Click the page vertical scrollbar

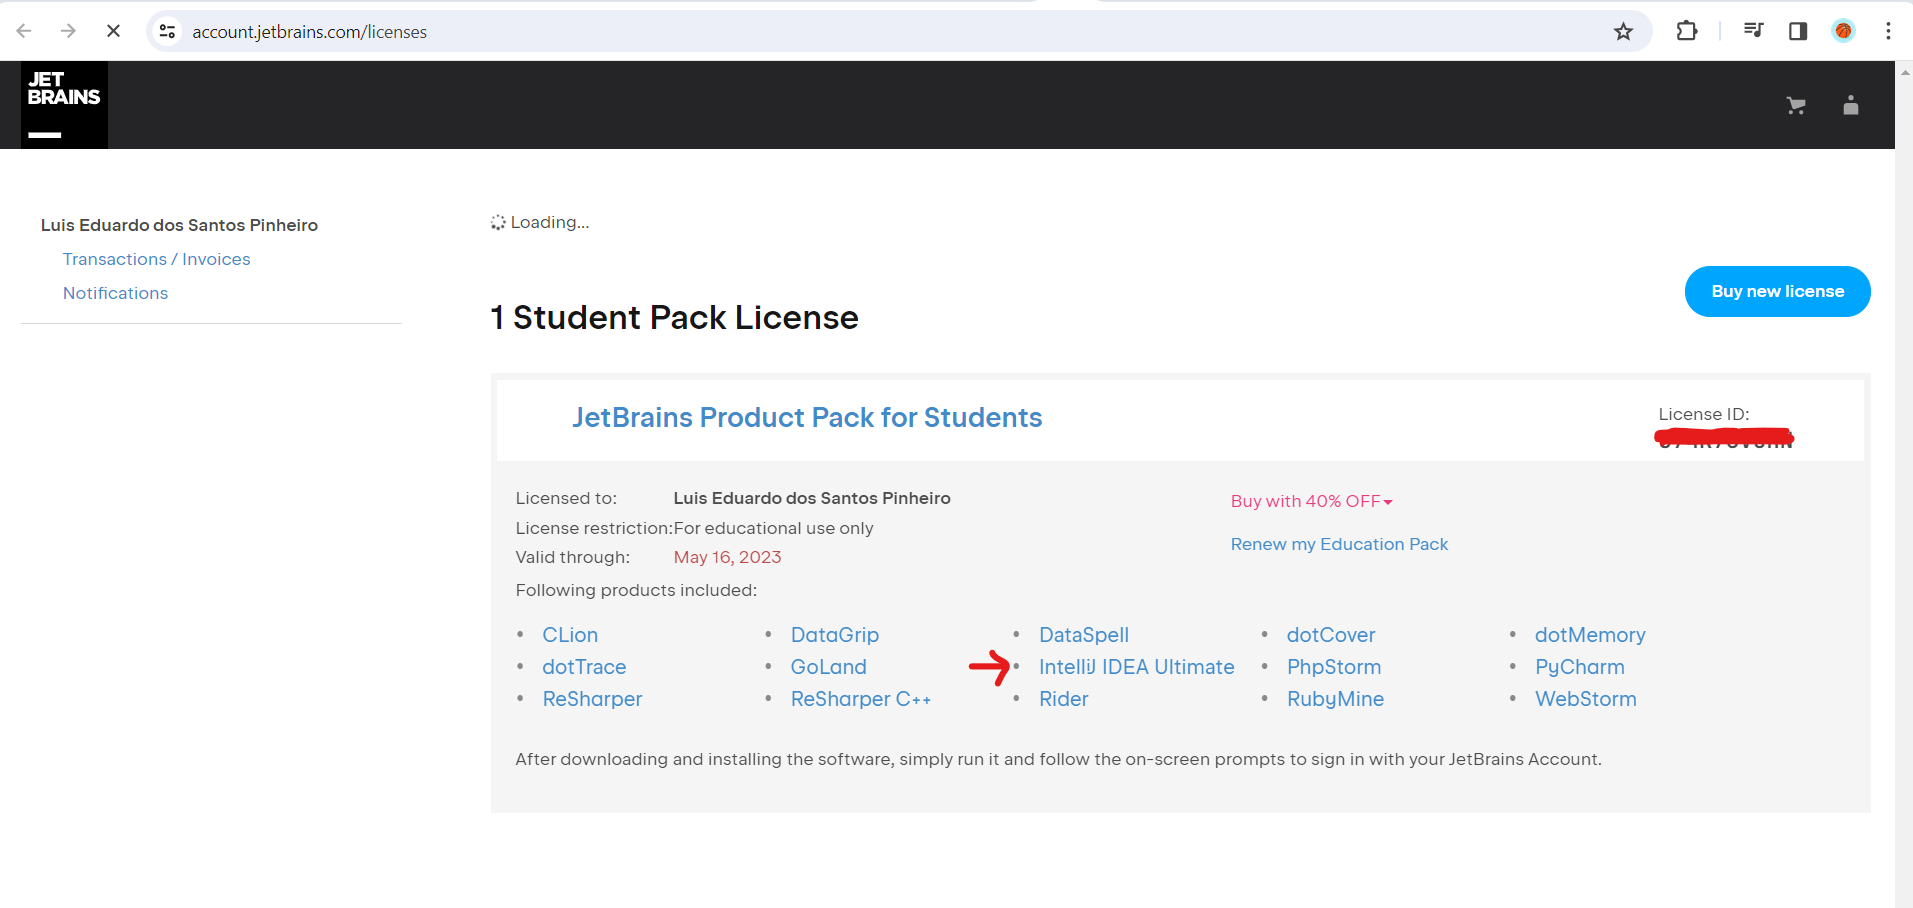click(1904, 484)
